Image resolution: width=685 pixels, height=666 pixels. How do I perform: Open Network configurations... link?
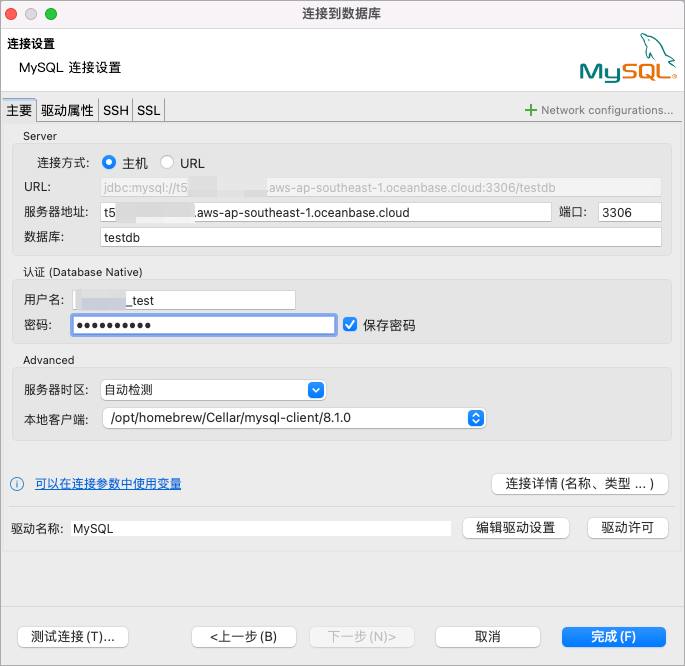pos(607,110)
